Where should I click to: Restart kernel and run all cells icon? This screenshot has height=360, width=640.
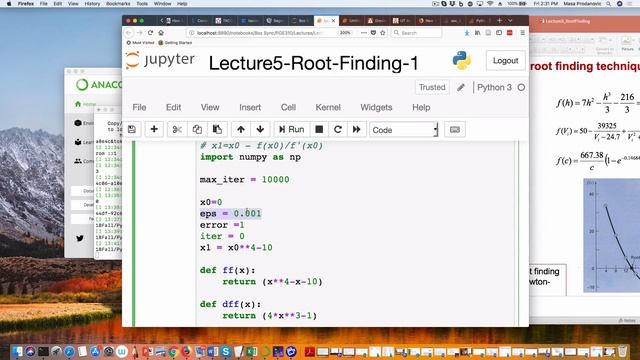point(356,129)
